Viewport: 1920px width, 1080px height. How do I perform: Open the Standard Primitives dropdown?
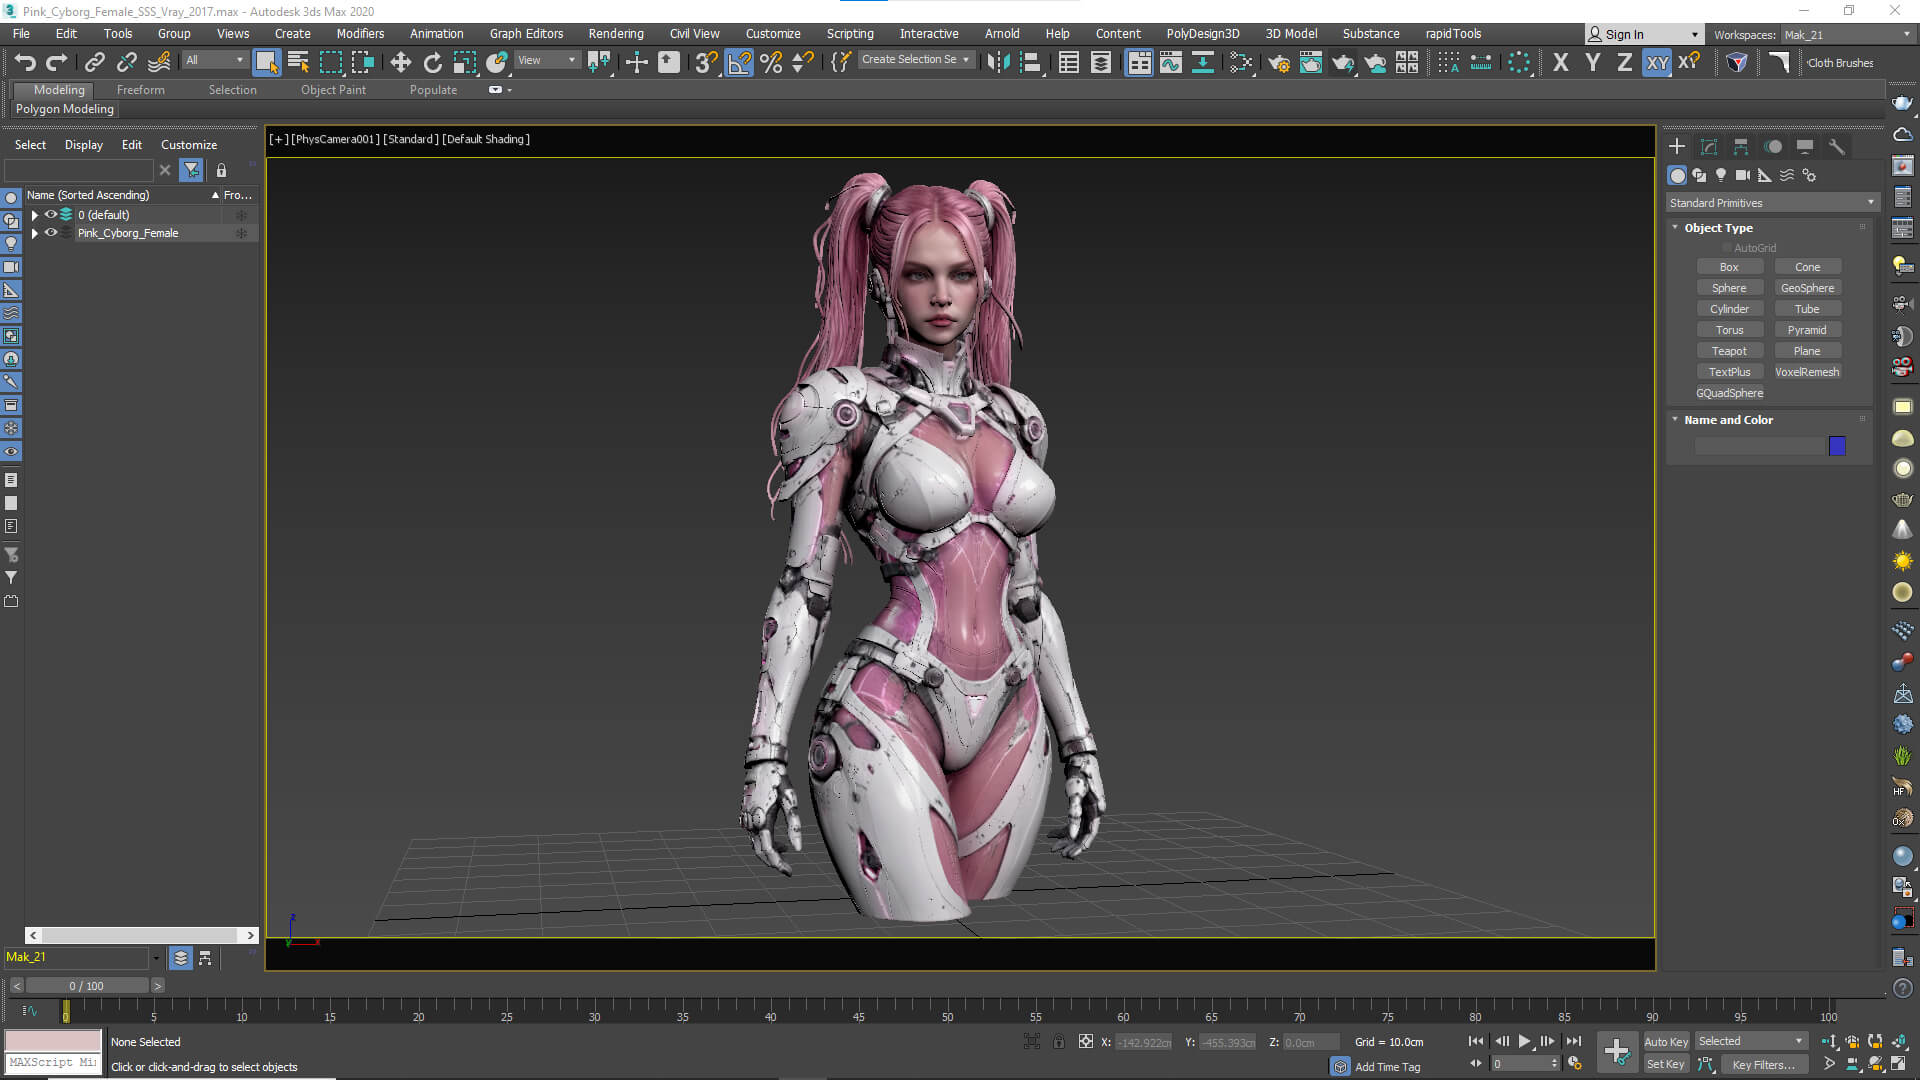tap(1772, 203)
